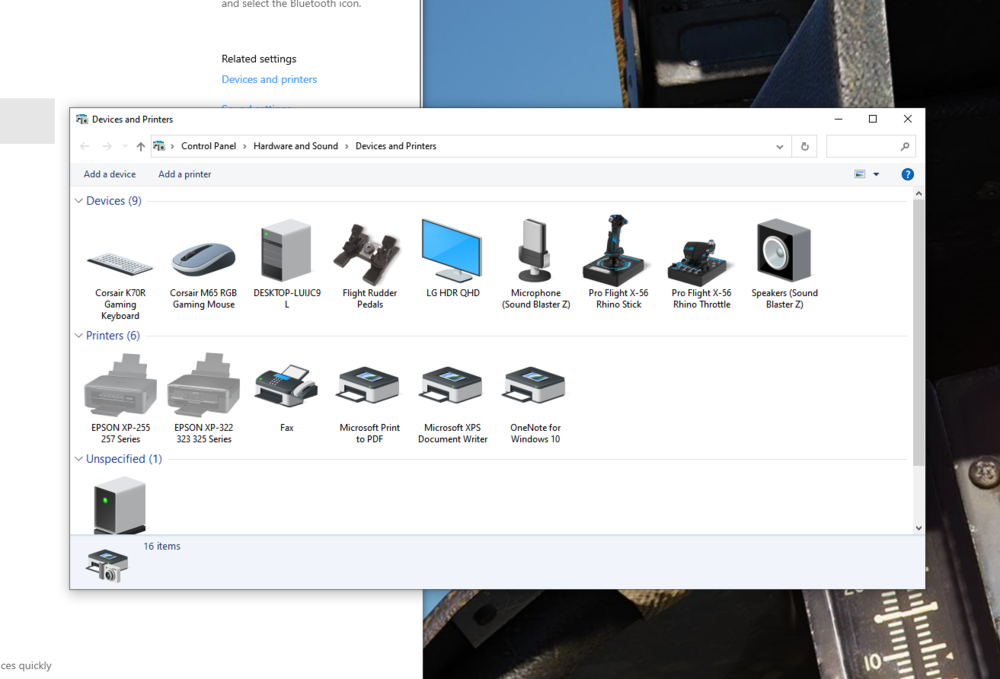
Task: Select the Pro Flight X-56 Rhino Throttle
Action: coord(701,265)
